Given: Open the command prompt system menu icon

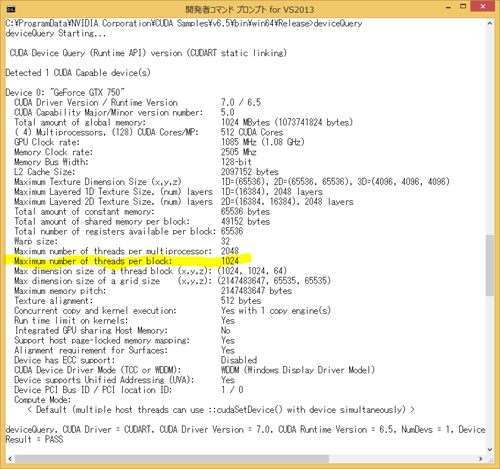Looking at the screenshot, I should (11, 9).
